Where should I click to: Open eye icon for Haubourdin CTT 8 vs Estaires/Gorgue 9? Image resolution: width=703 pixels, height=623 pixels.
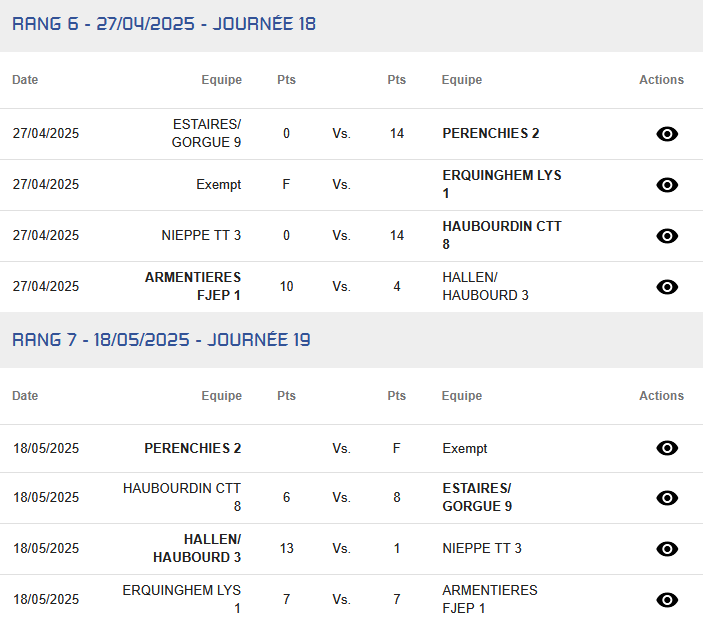tap(667, 498)
